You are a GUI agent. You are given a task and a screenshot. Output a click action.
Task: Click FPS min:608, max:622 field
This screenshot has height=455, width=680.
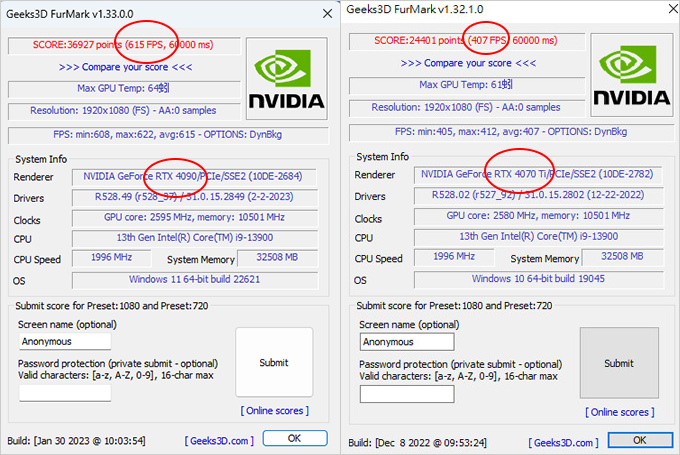tap(168, 135)
